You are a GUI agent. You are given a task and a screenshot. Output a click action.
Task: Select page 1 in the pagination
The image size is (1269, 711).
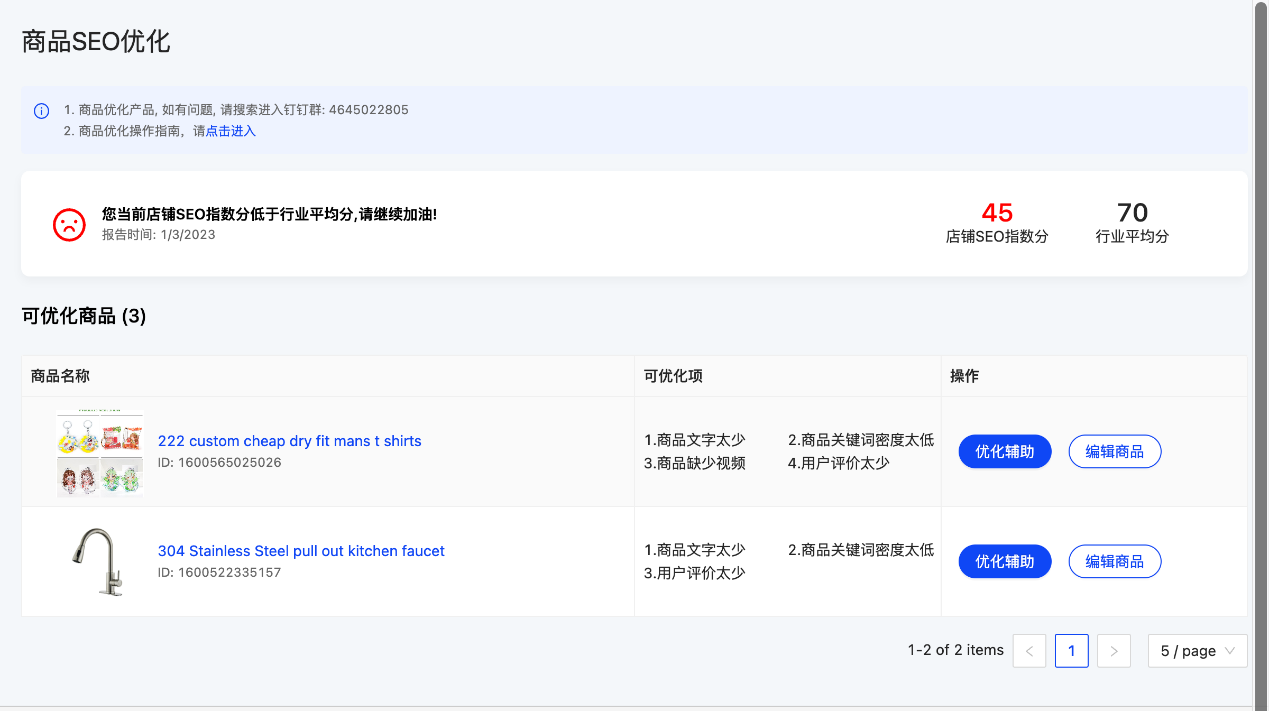pyautogui.click(x=1071, y=650)
